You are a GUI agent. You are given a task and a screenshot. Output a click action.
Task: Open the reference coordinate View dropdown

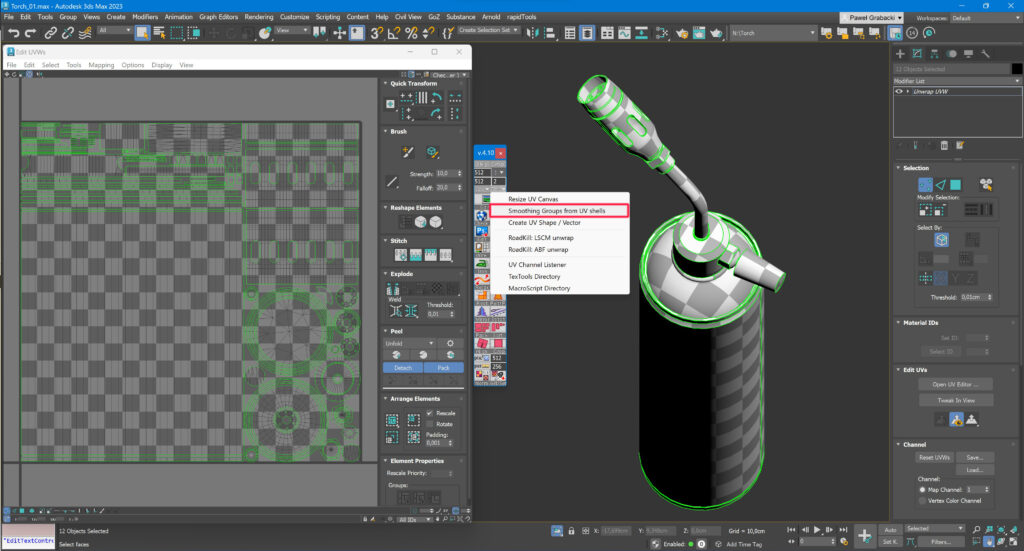[x=291, y=30]
